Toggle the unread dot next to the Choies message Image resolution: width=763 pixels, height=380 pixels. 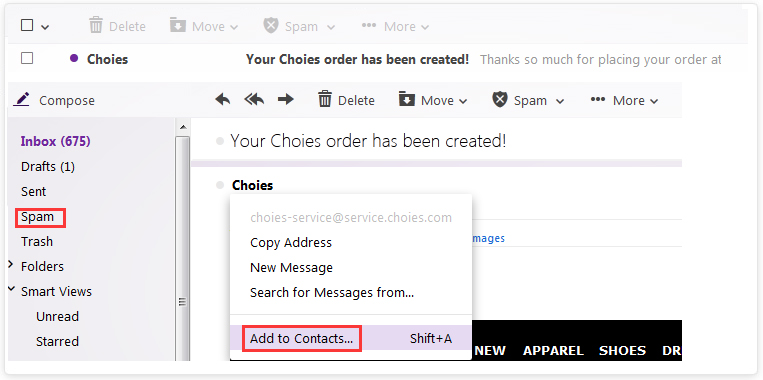pos(73,58)
